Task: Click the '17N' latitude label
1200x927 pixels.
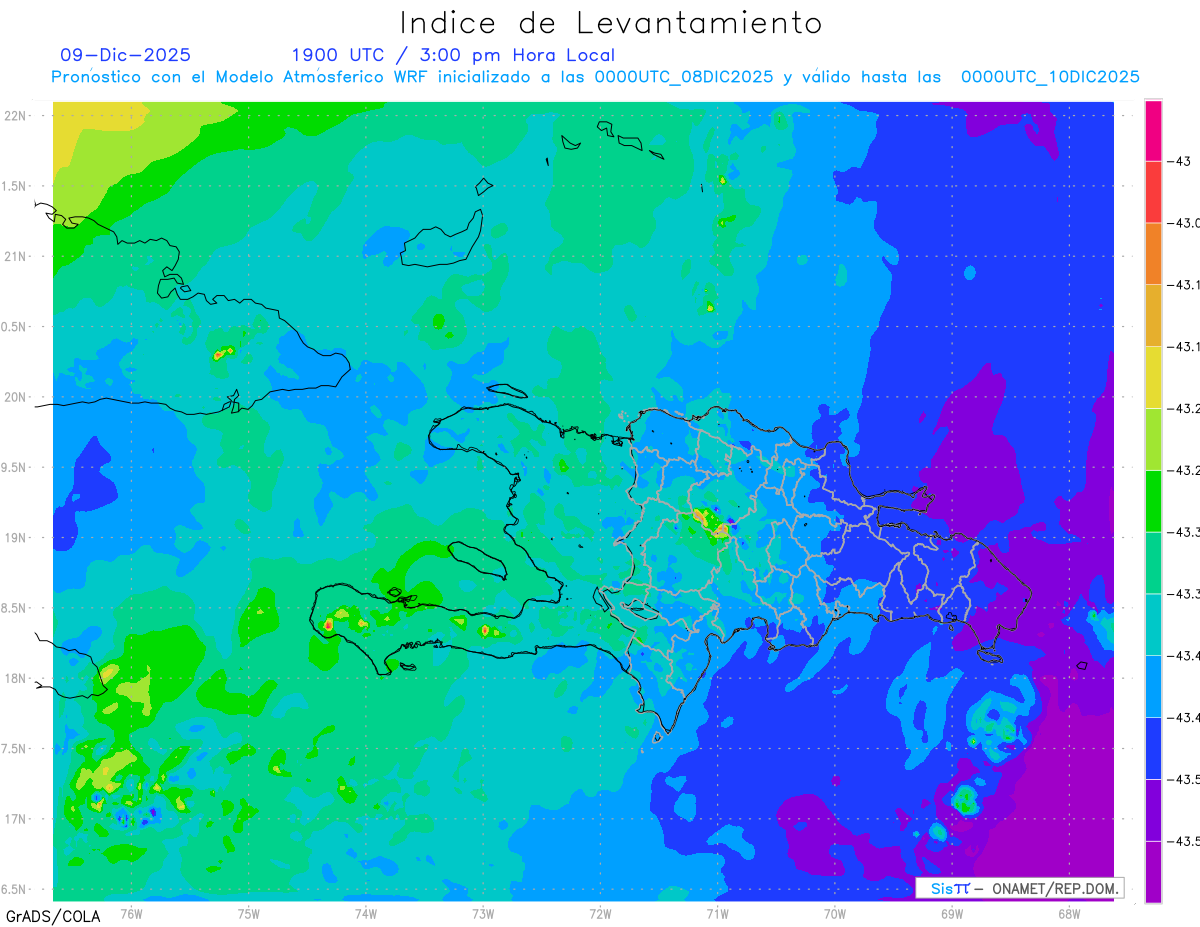Action: 16,819
